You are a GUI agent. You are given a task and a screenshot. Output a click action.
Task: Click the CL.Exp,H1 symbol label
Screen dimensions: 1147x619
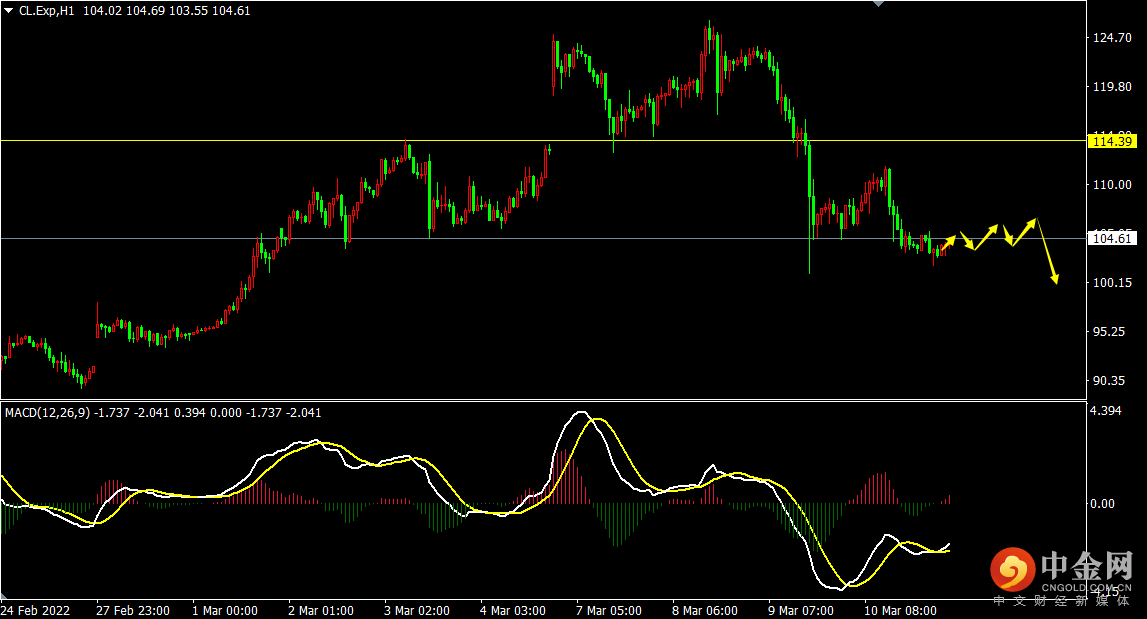coord(47,11)
